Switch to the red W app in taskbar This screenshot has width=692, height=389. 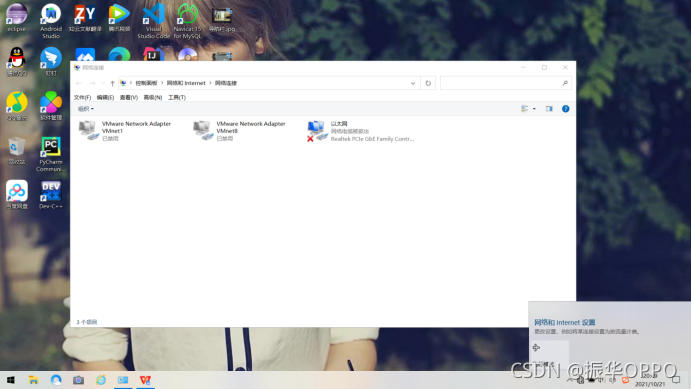[146, 380]
